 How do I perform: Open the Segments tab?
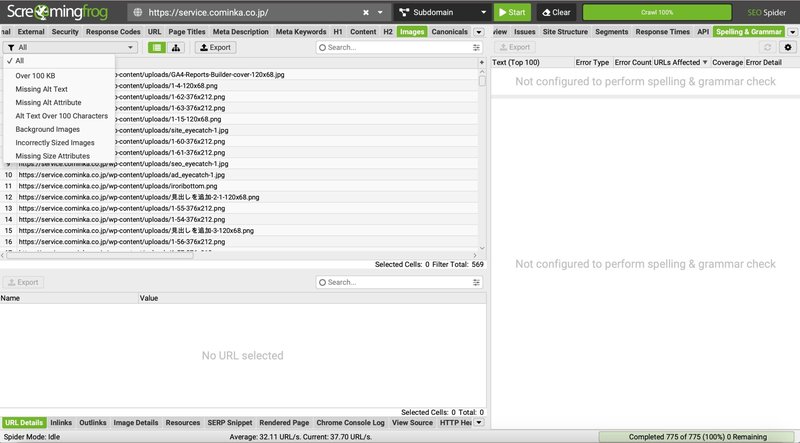pyautogui.click(x=612, y=32)
